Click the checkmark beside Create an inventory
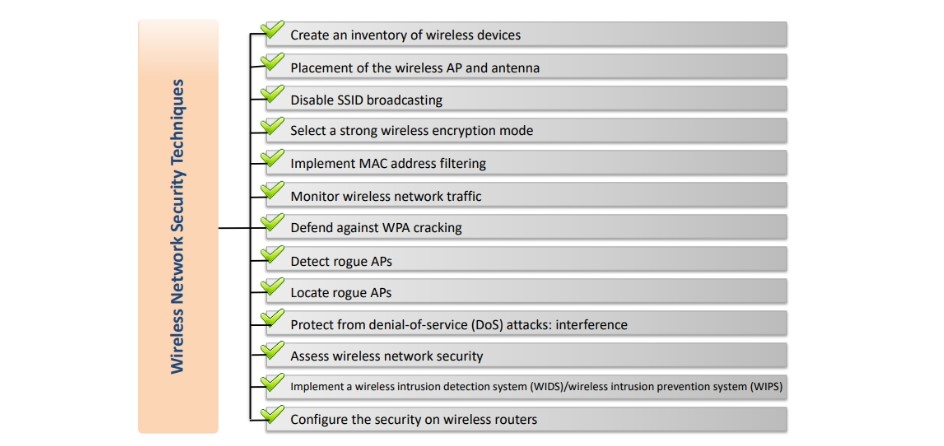Image resolution: width=944 pixels, height=446 pixels. tap(273, 29)
